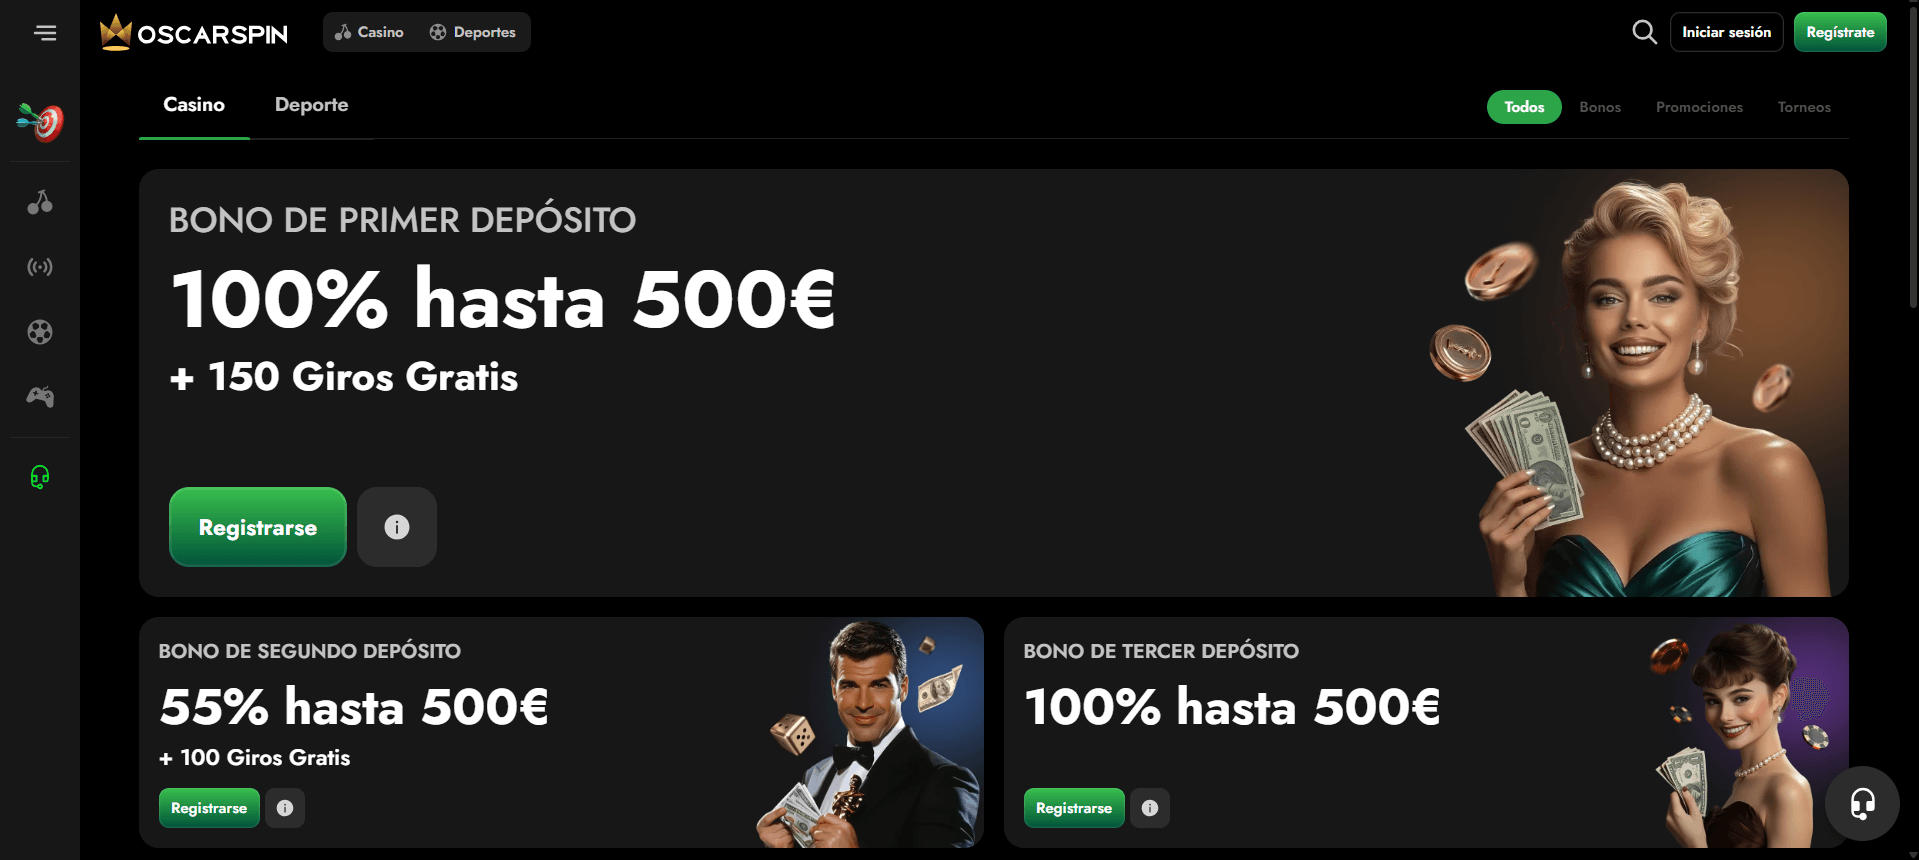Open the green headset support sidebar icon
Image resolution: width=1919 pixels, height=860 pixels.
(x=40, y=477)
